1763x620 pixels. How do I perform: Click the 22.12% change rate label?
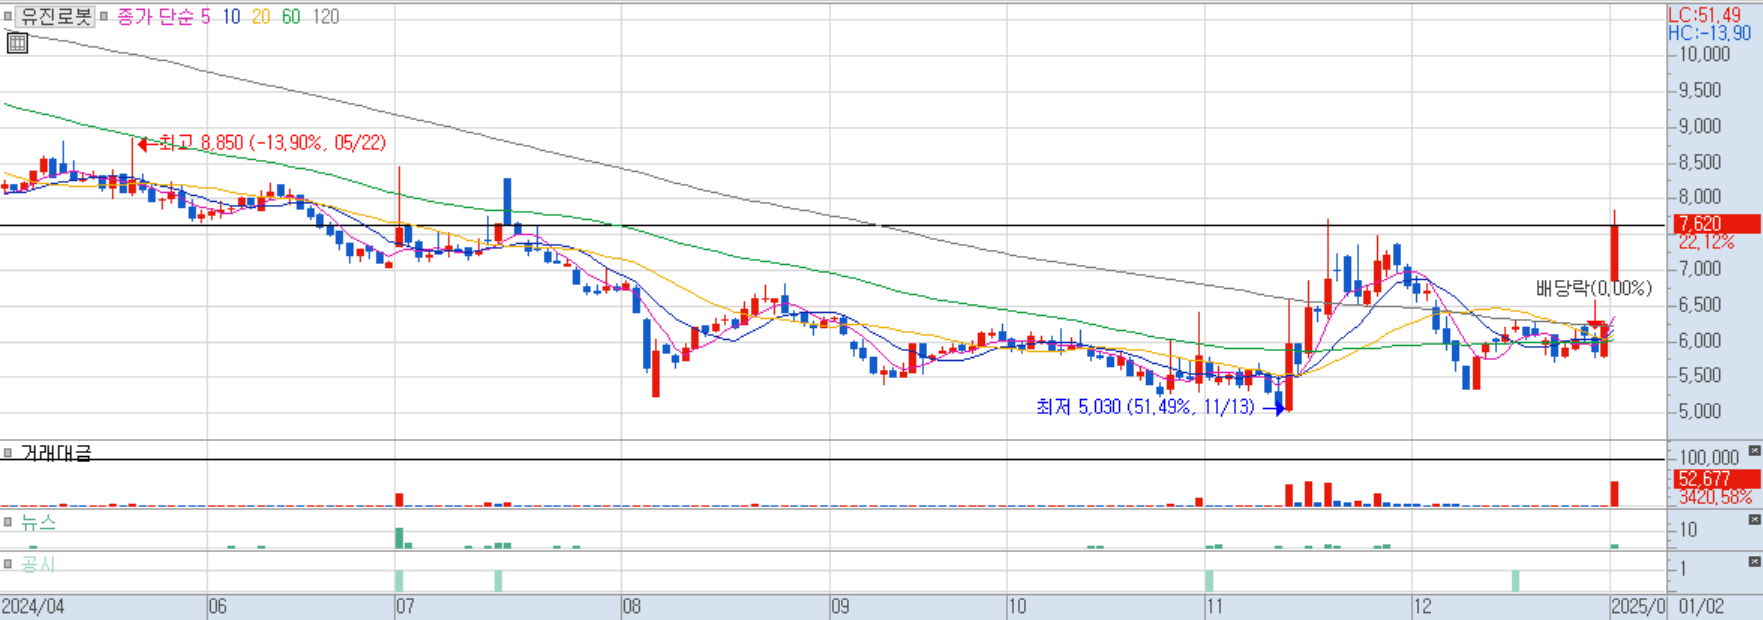(x=1706, y=242)
